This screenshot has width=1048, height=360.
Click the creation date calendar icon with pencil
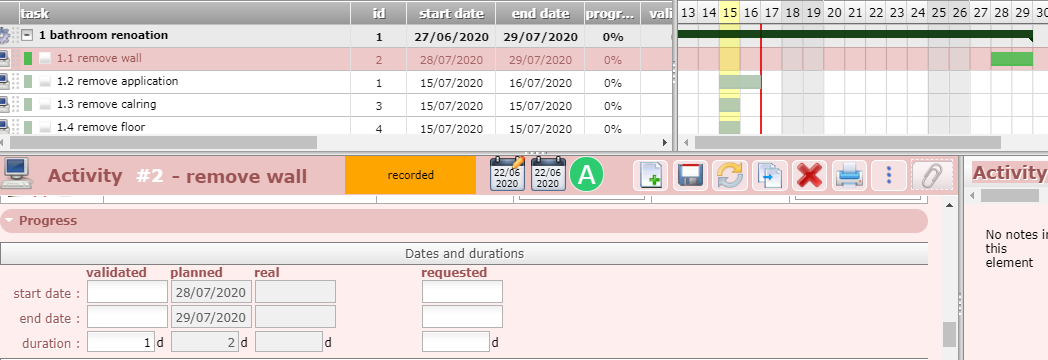pos(508,174)
